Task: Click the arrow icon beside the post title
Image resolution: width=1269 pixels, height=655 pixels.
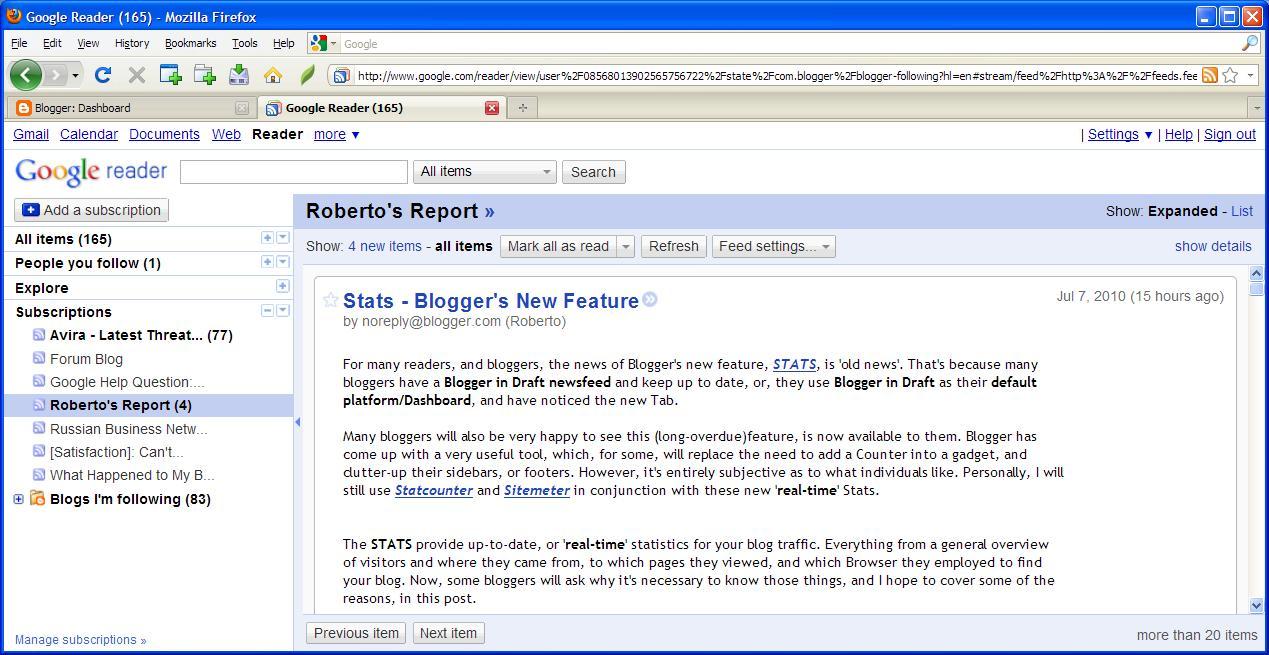Action: pos(650,299)
